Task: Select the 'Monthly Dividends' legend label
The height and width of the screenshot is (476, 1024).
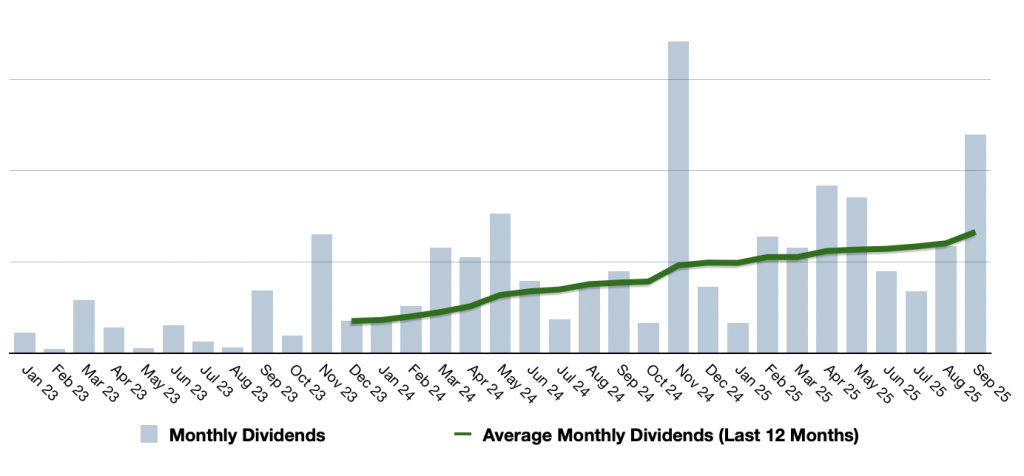Action: [x=247, y=436]
